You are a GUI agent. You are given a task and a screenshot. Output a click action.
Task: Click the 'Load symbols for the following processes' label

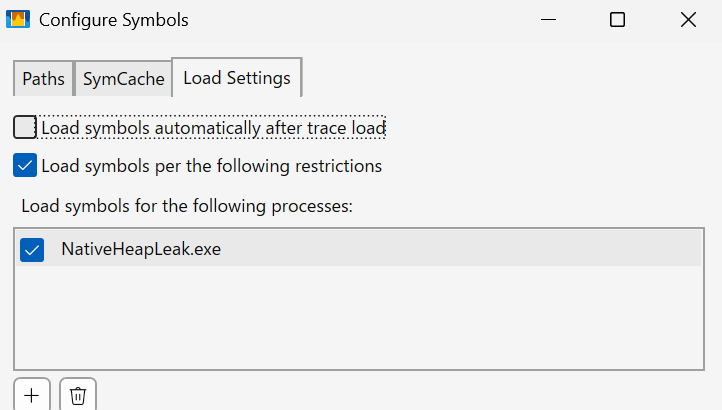(x=187, y=206)
